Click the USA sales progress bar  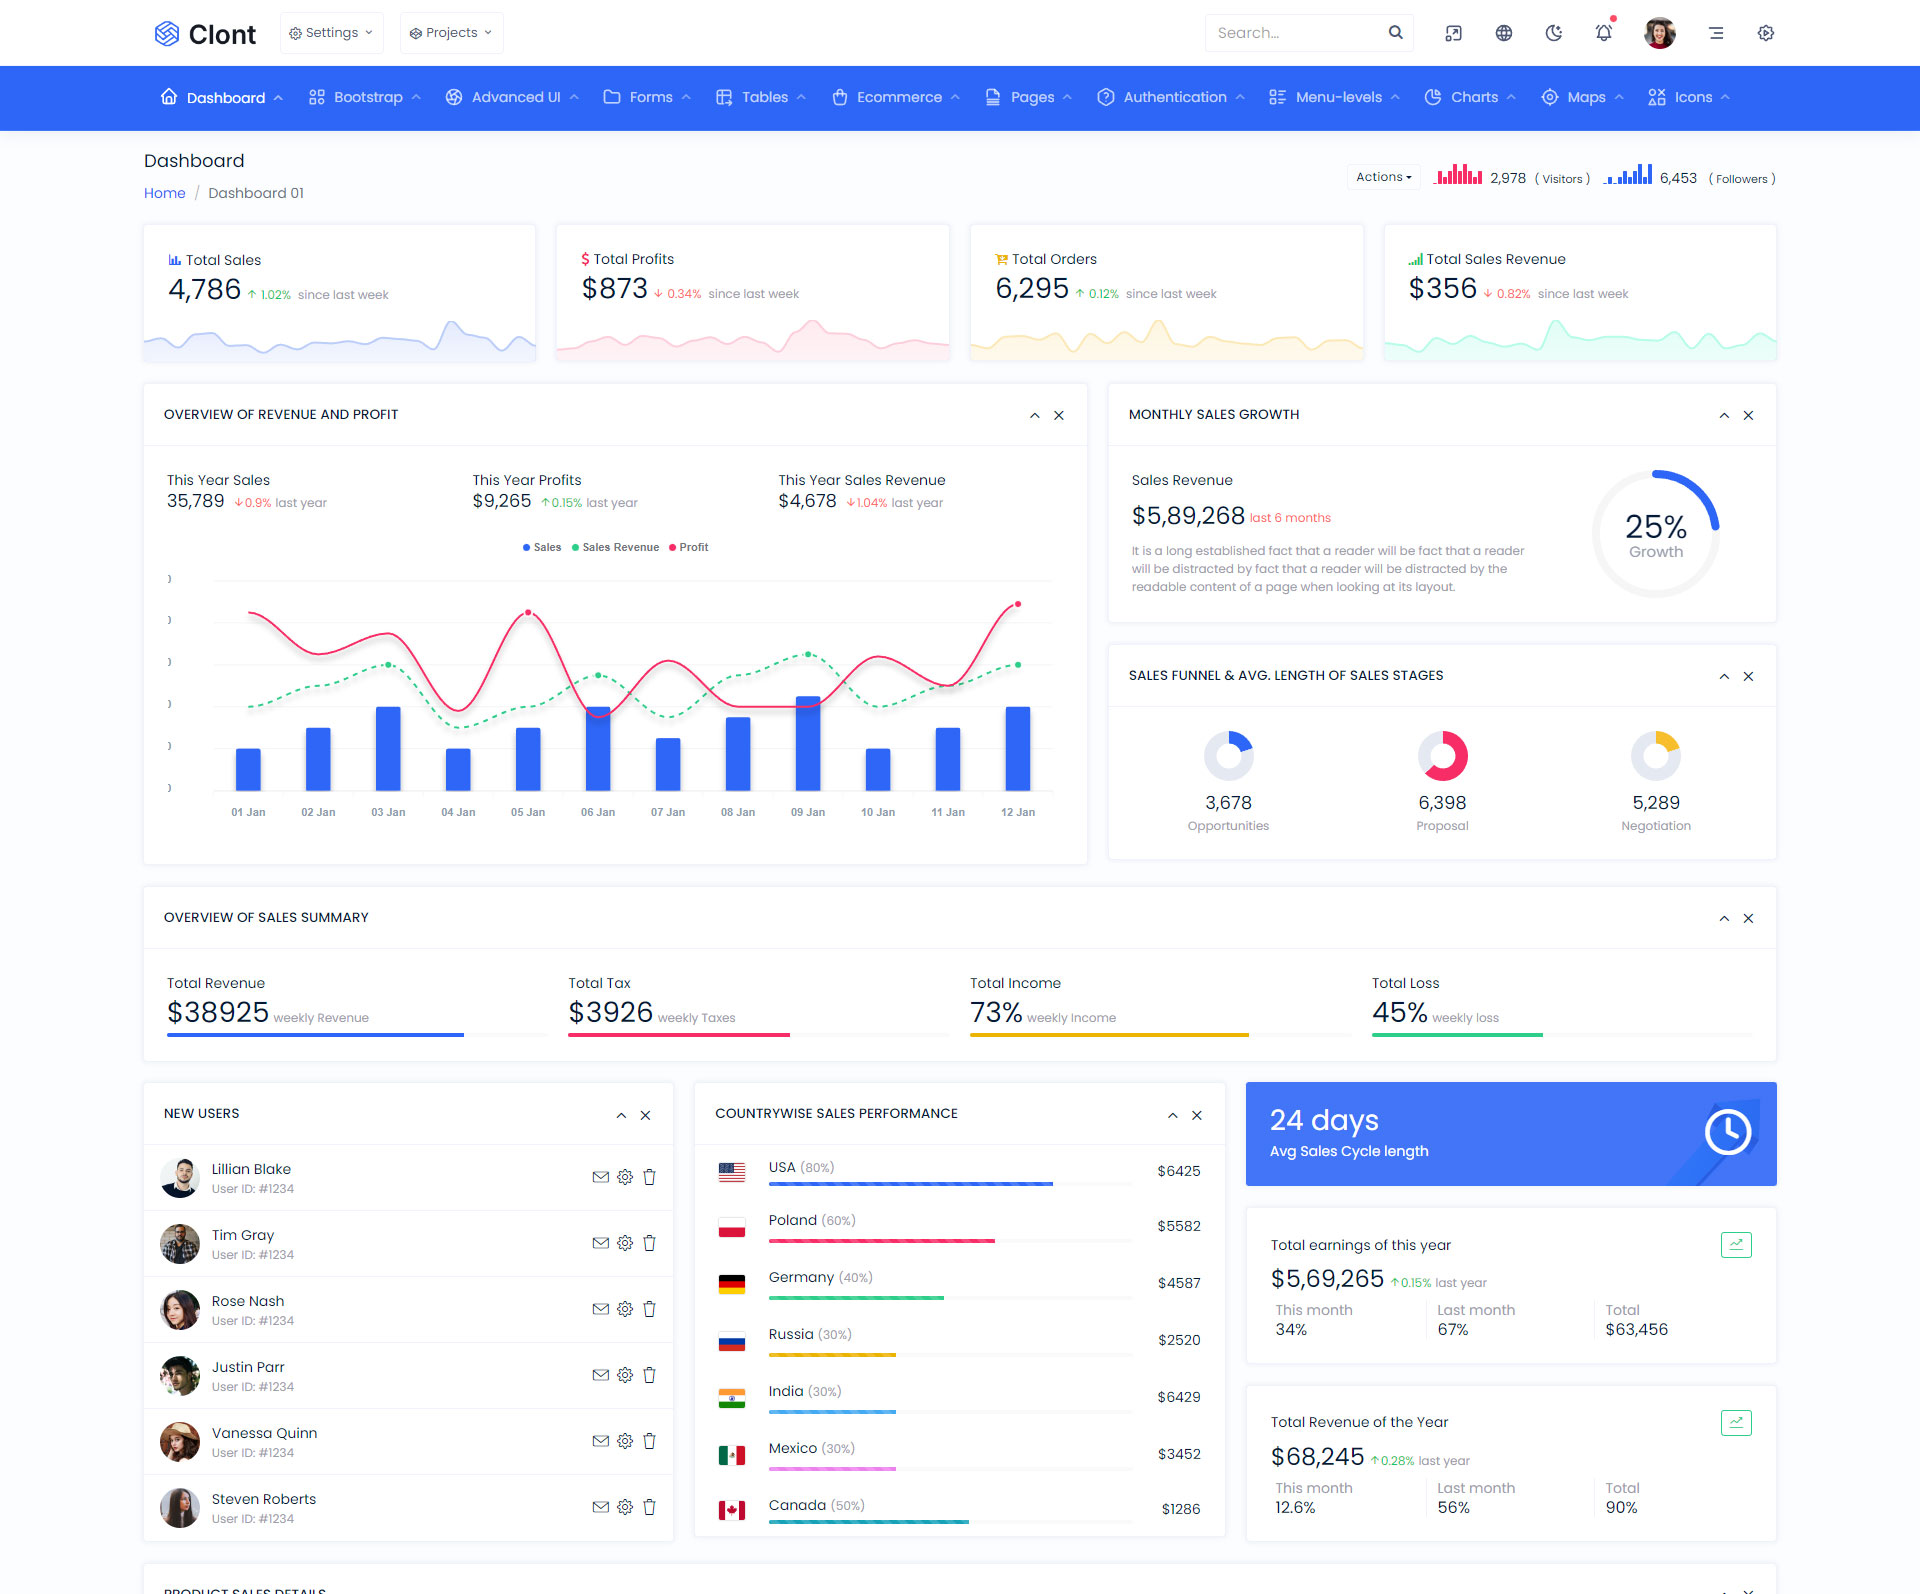tap(910, 1184)
